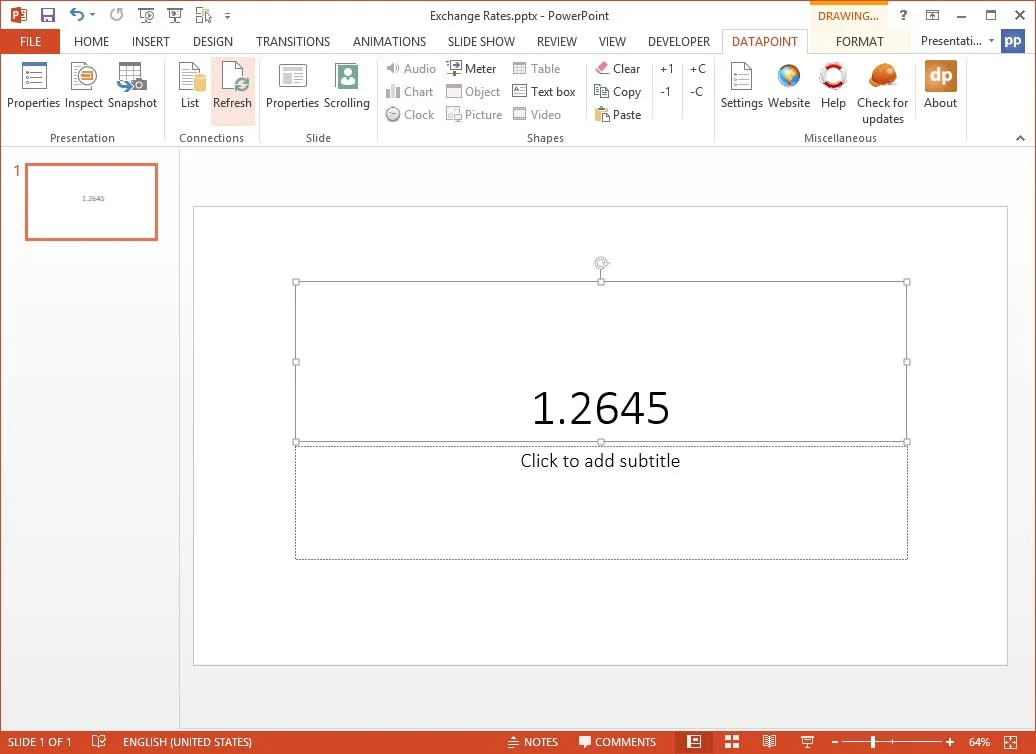Toggle the Notes pane

pyautogui.click(x=533, y=742)
